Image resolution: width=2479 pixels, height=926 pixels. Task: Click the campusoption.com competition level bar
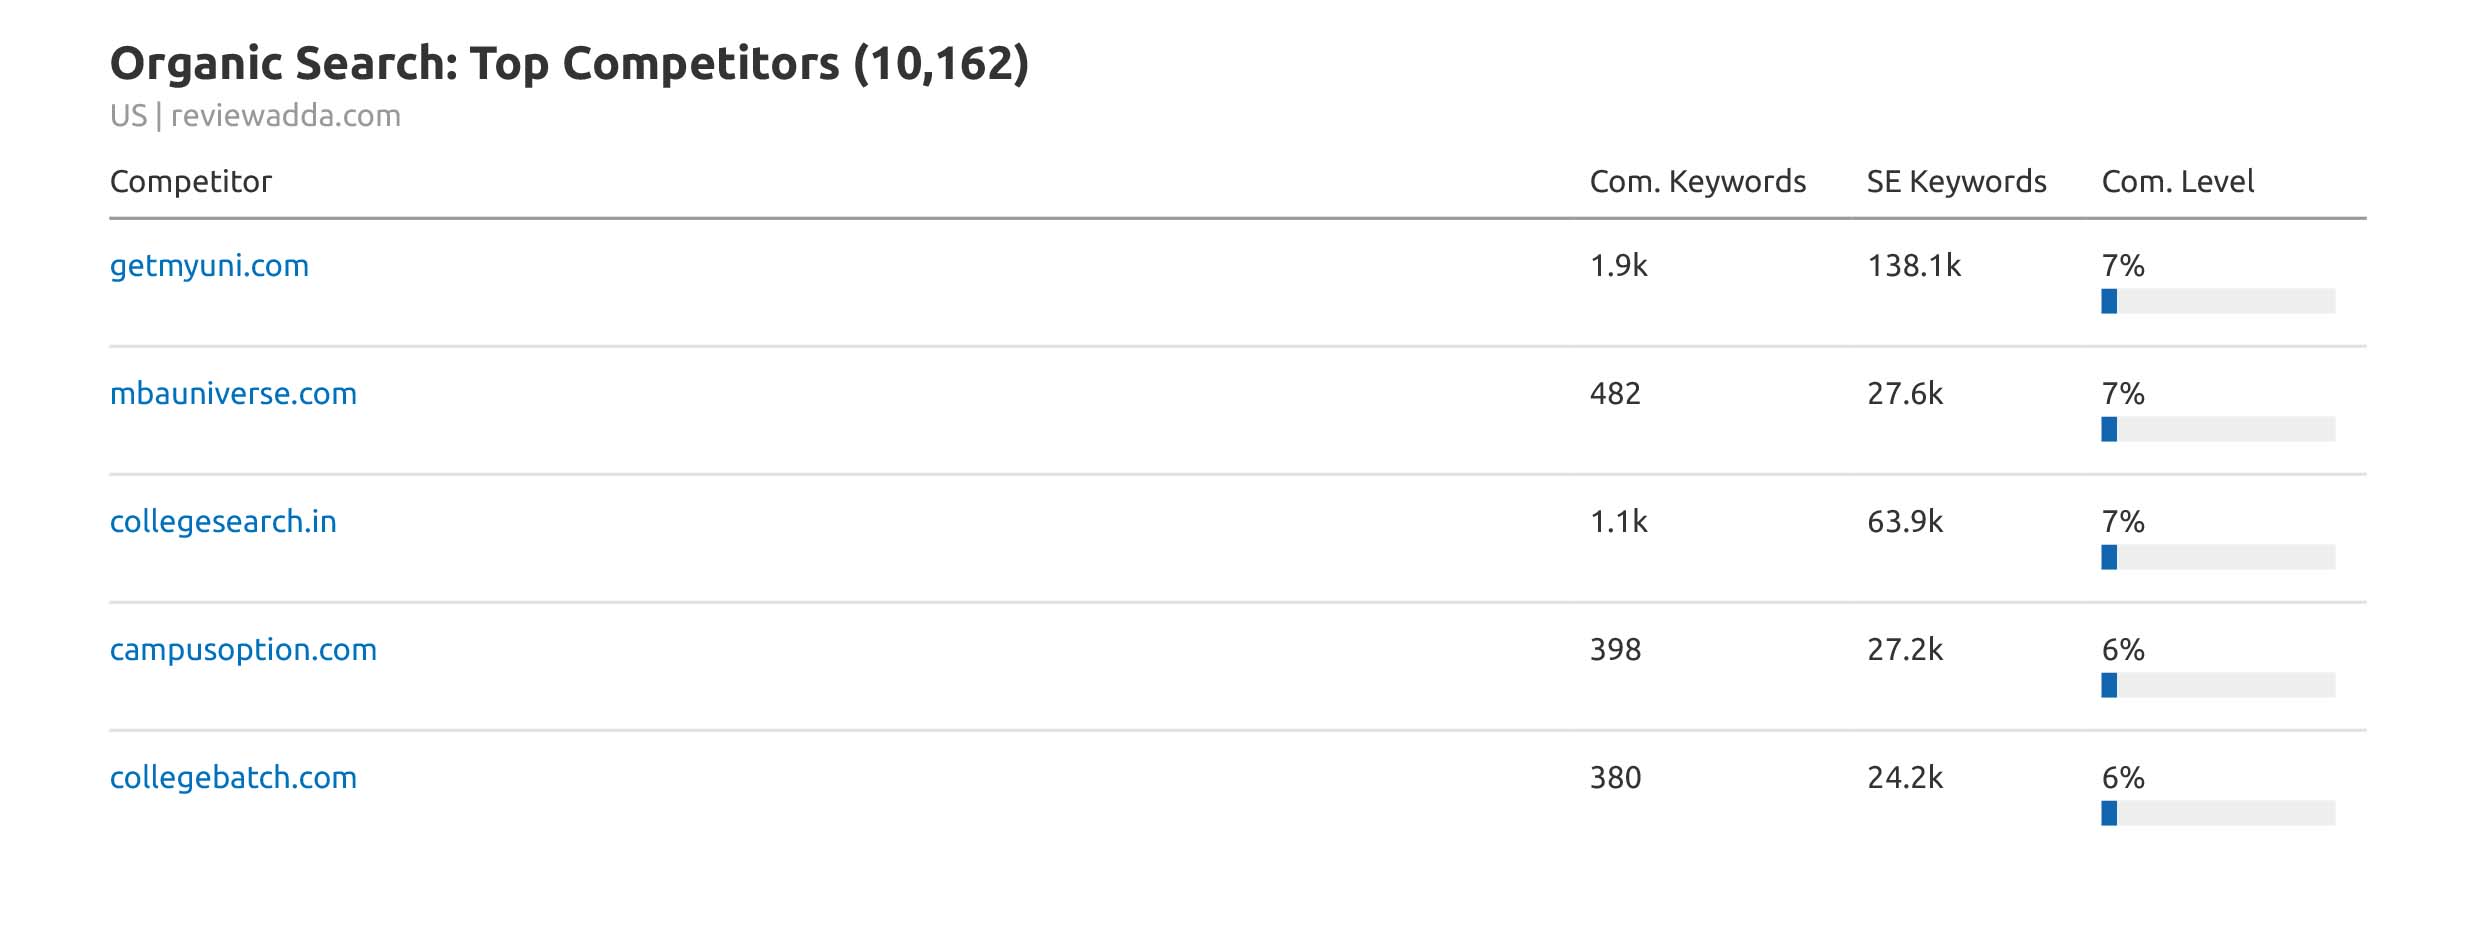tap(2217, 685)
